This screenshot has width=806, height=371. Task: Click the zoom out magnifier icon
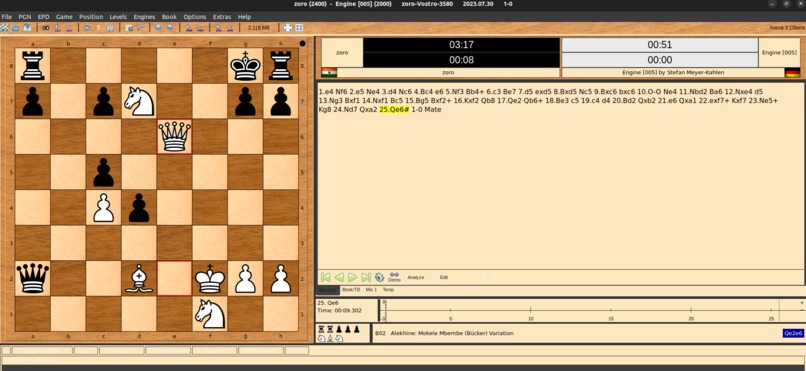pos(170,28)
